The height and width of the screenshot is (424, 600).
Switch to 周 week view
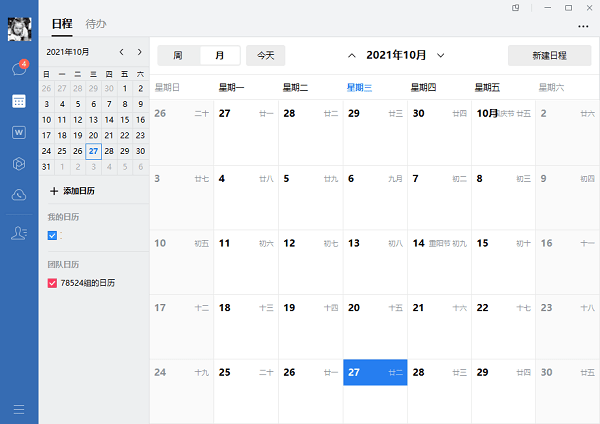tap(178, 55)
